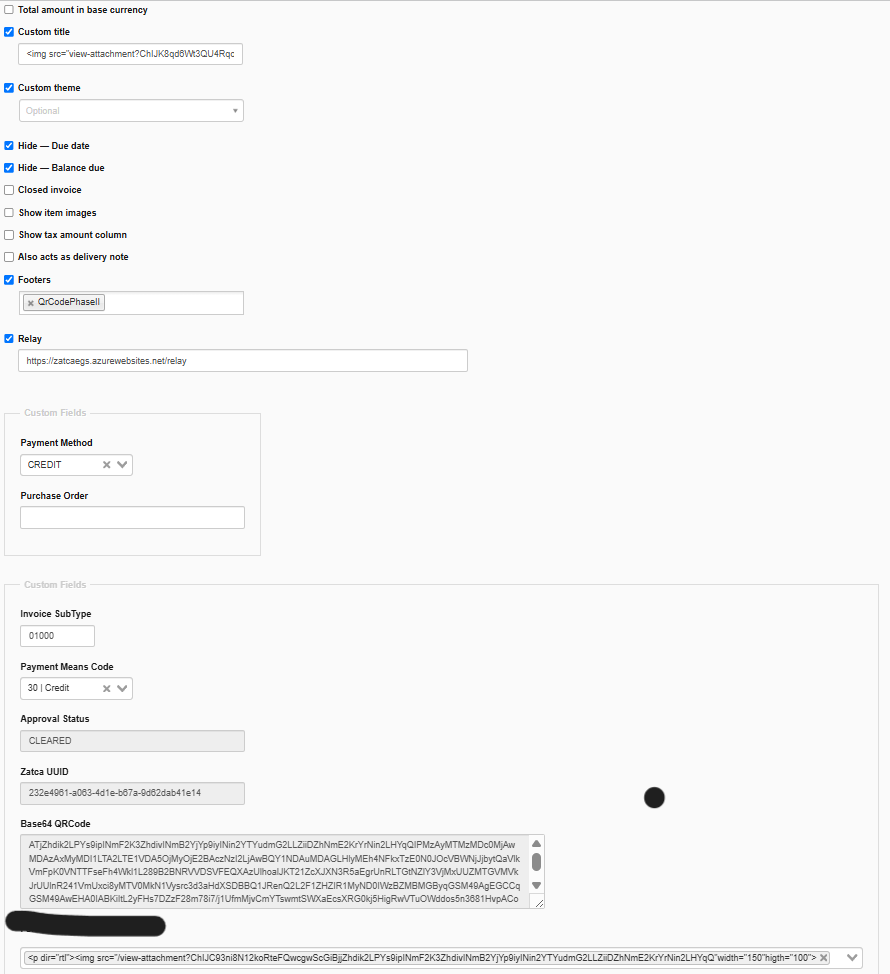Check Also acts as delivery note
Screen dimensions: 890x974
tap(9, 257)
